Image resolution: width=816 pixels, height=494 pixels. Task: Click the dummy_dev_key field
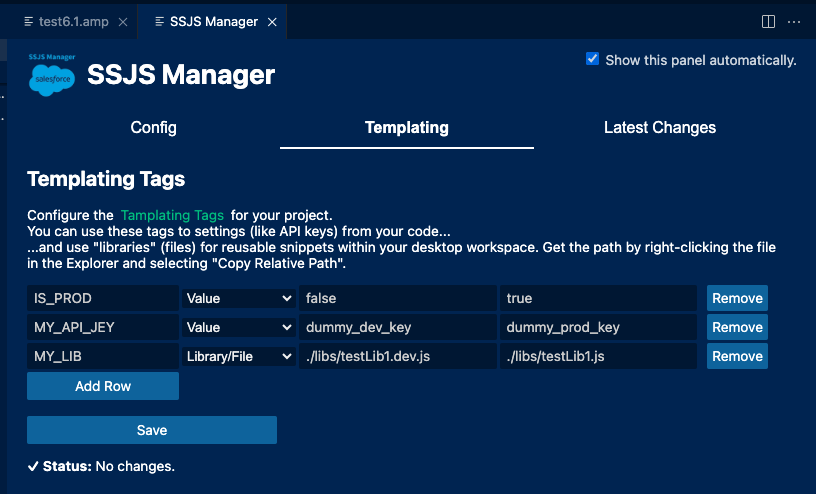[398, 327]
